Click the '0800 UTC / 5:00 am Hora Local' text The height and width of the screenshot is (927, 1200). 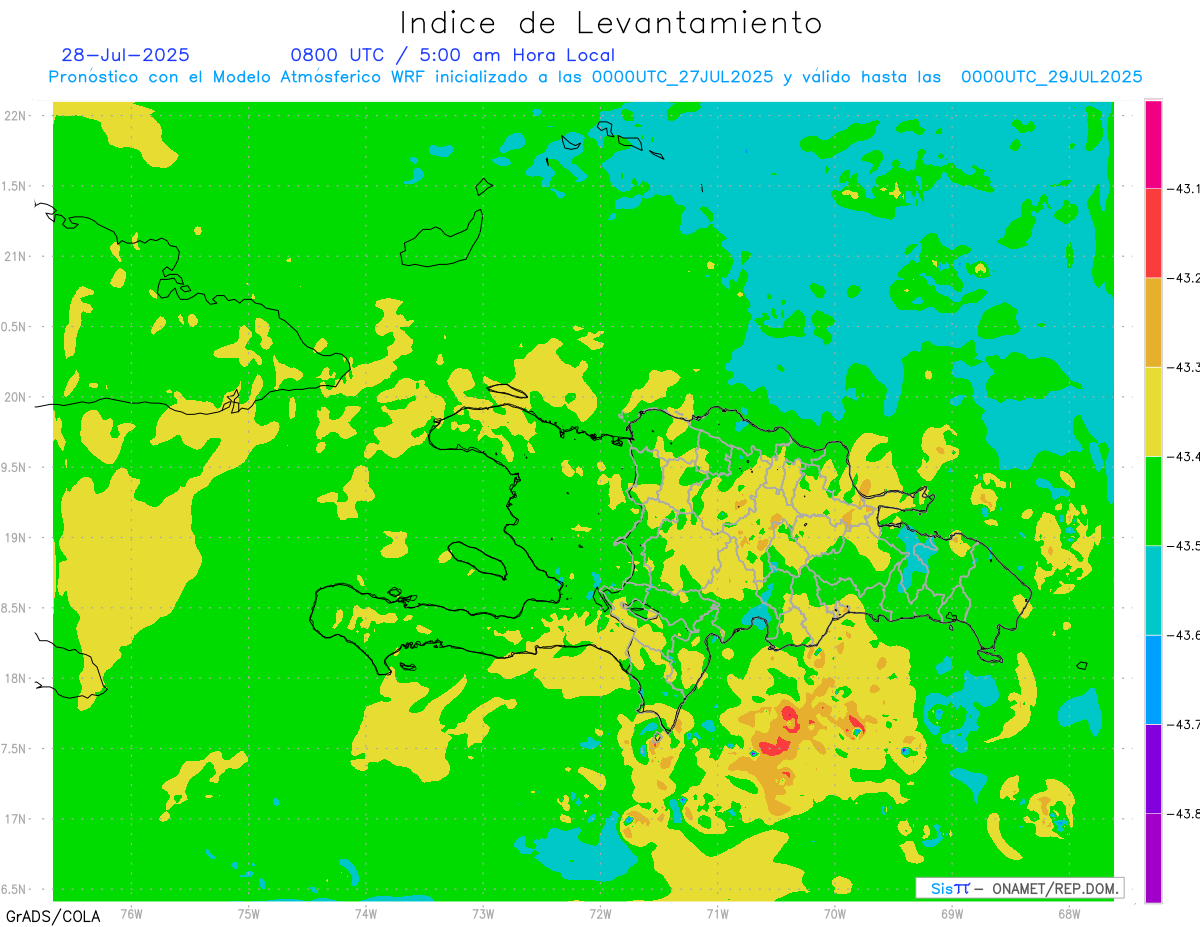point(453,55)
